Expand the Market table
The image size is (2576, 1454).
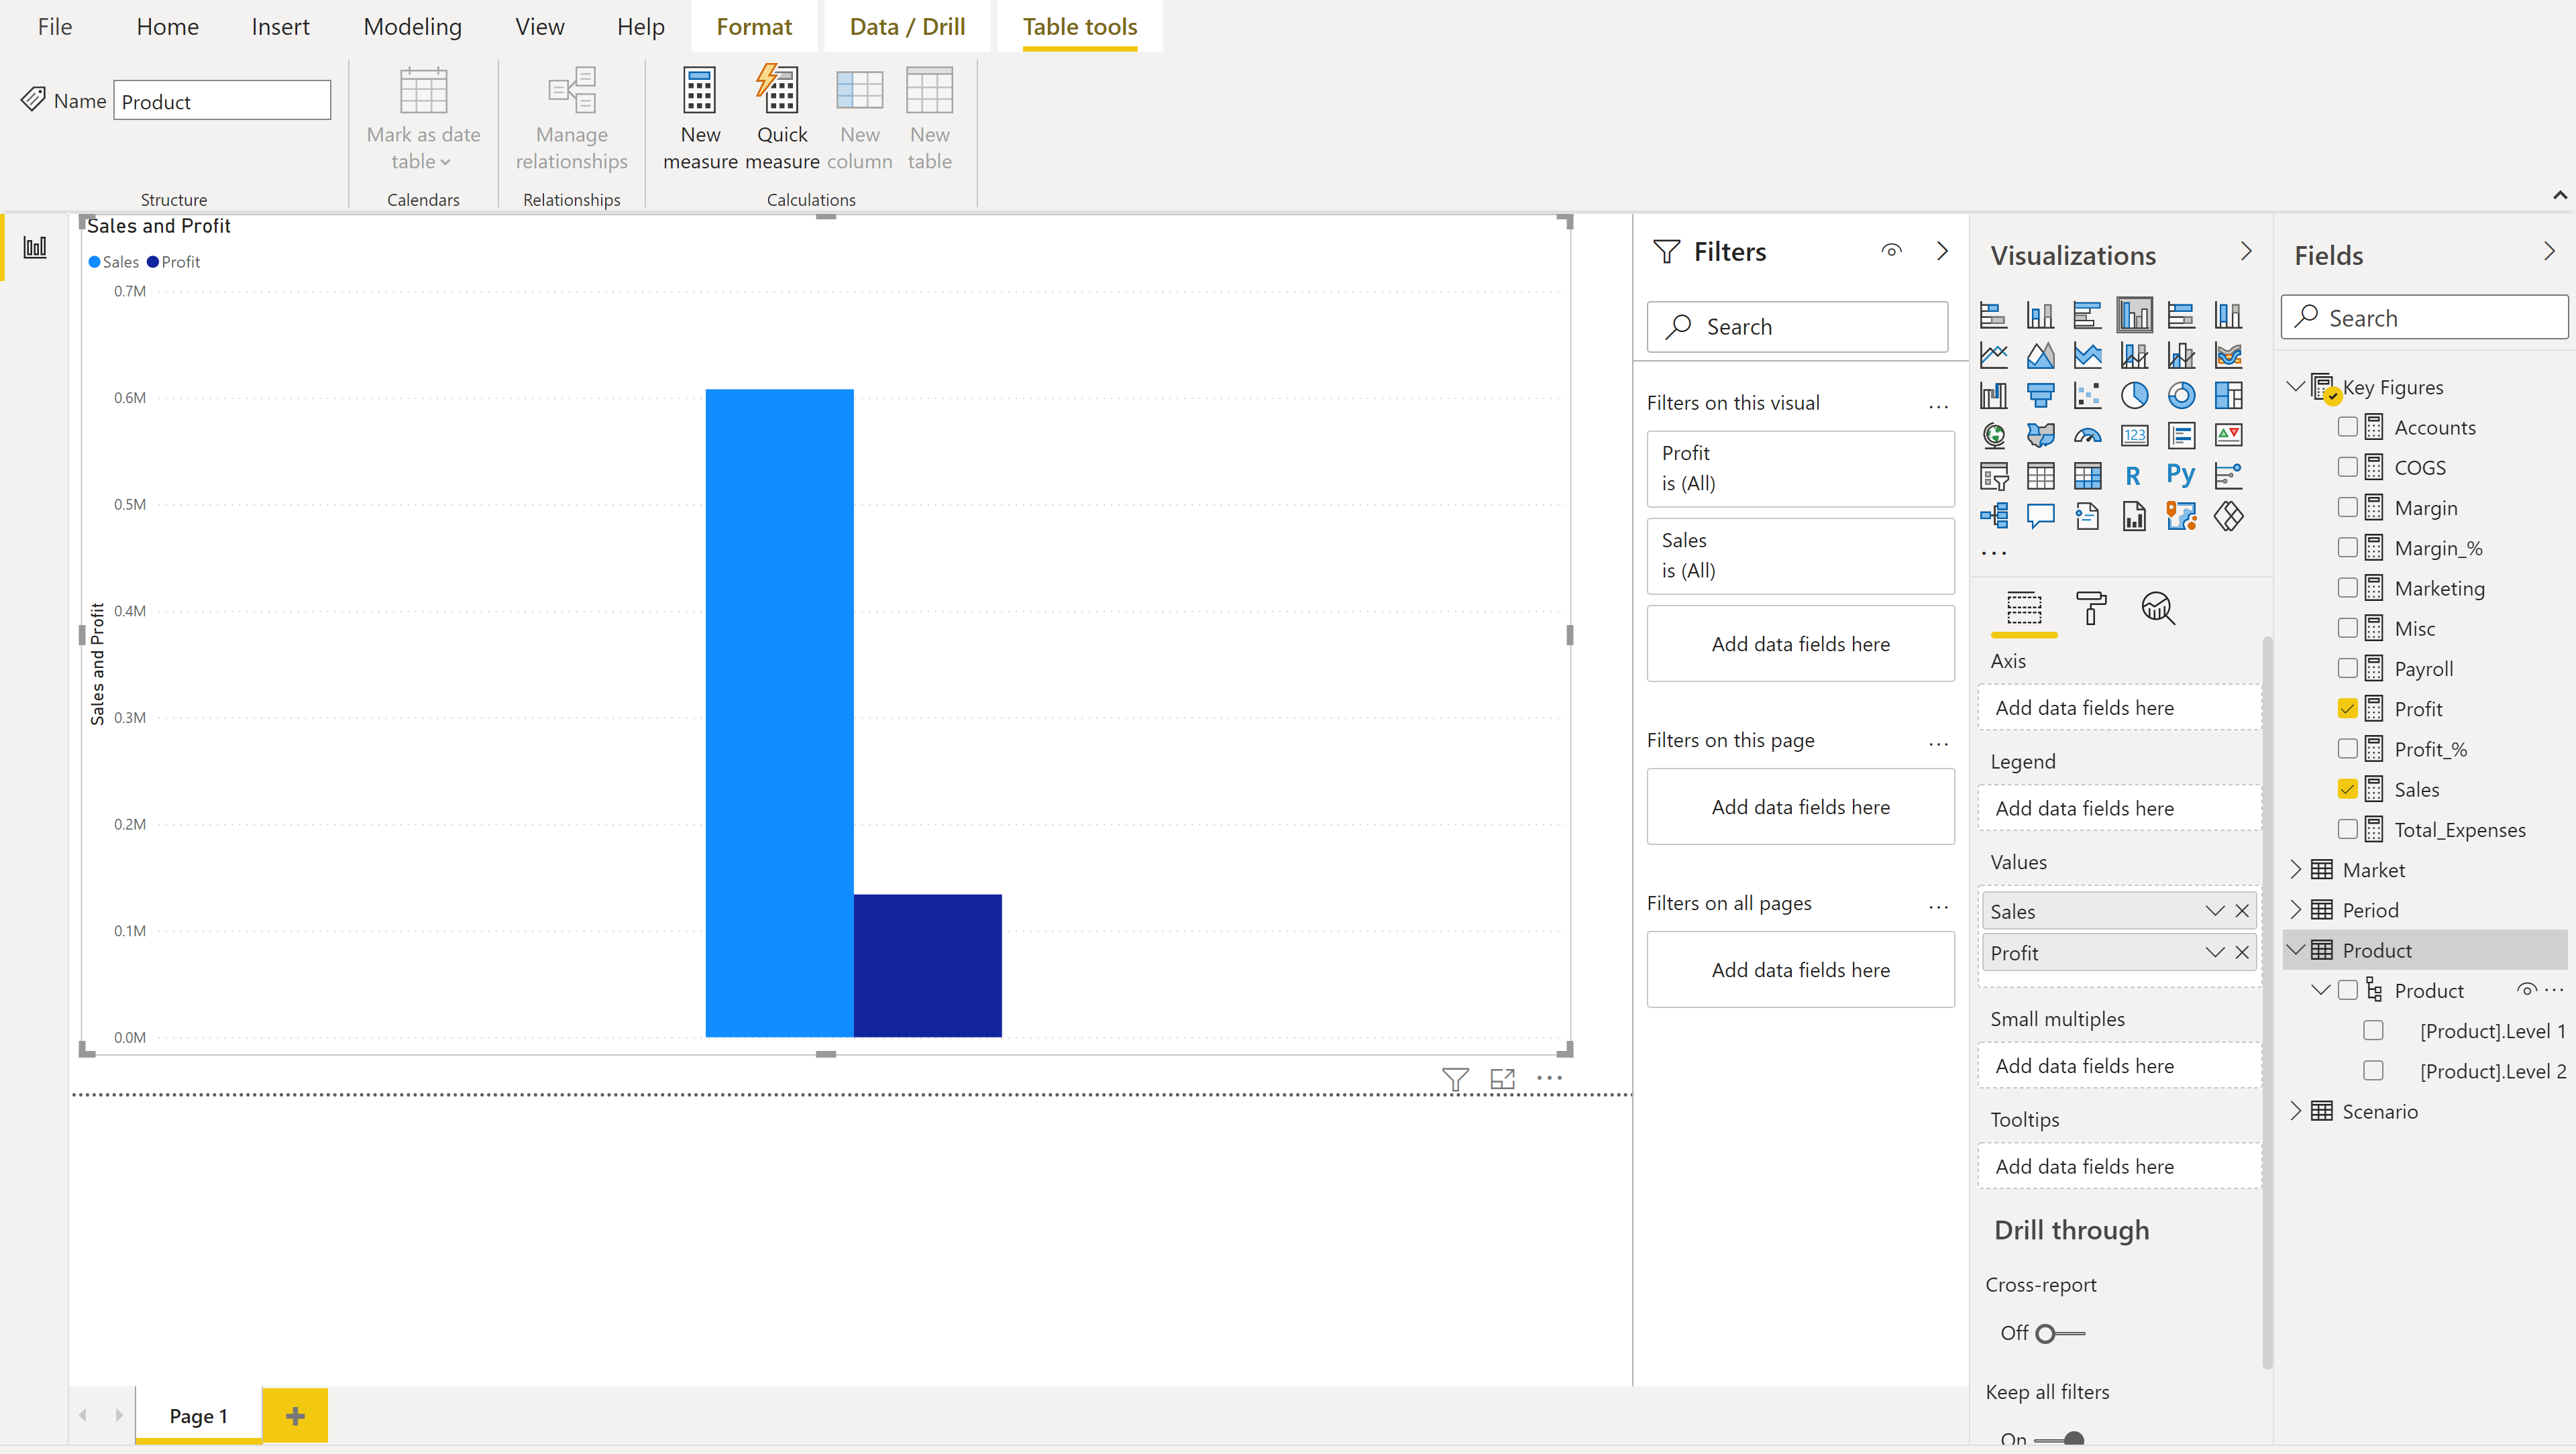[x=2296, y=870]
